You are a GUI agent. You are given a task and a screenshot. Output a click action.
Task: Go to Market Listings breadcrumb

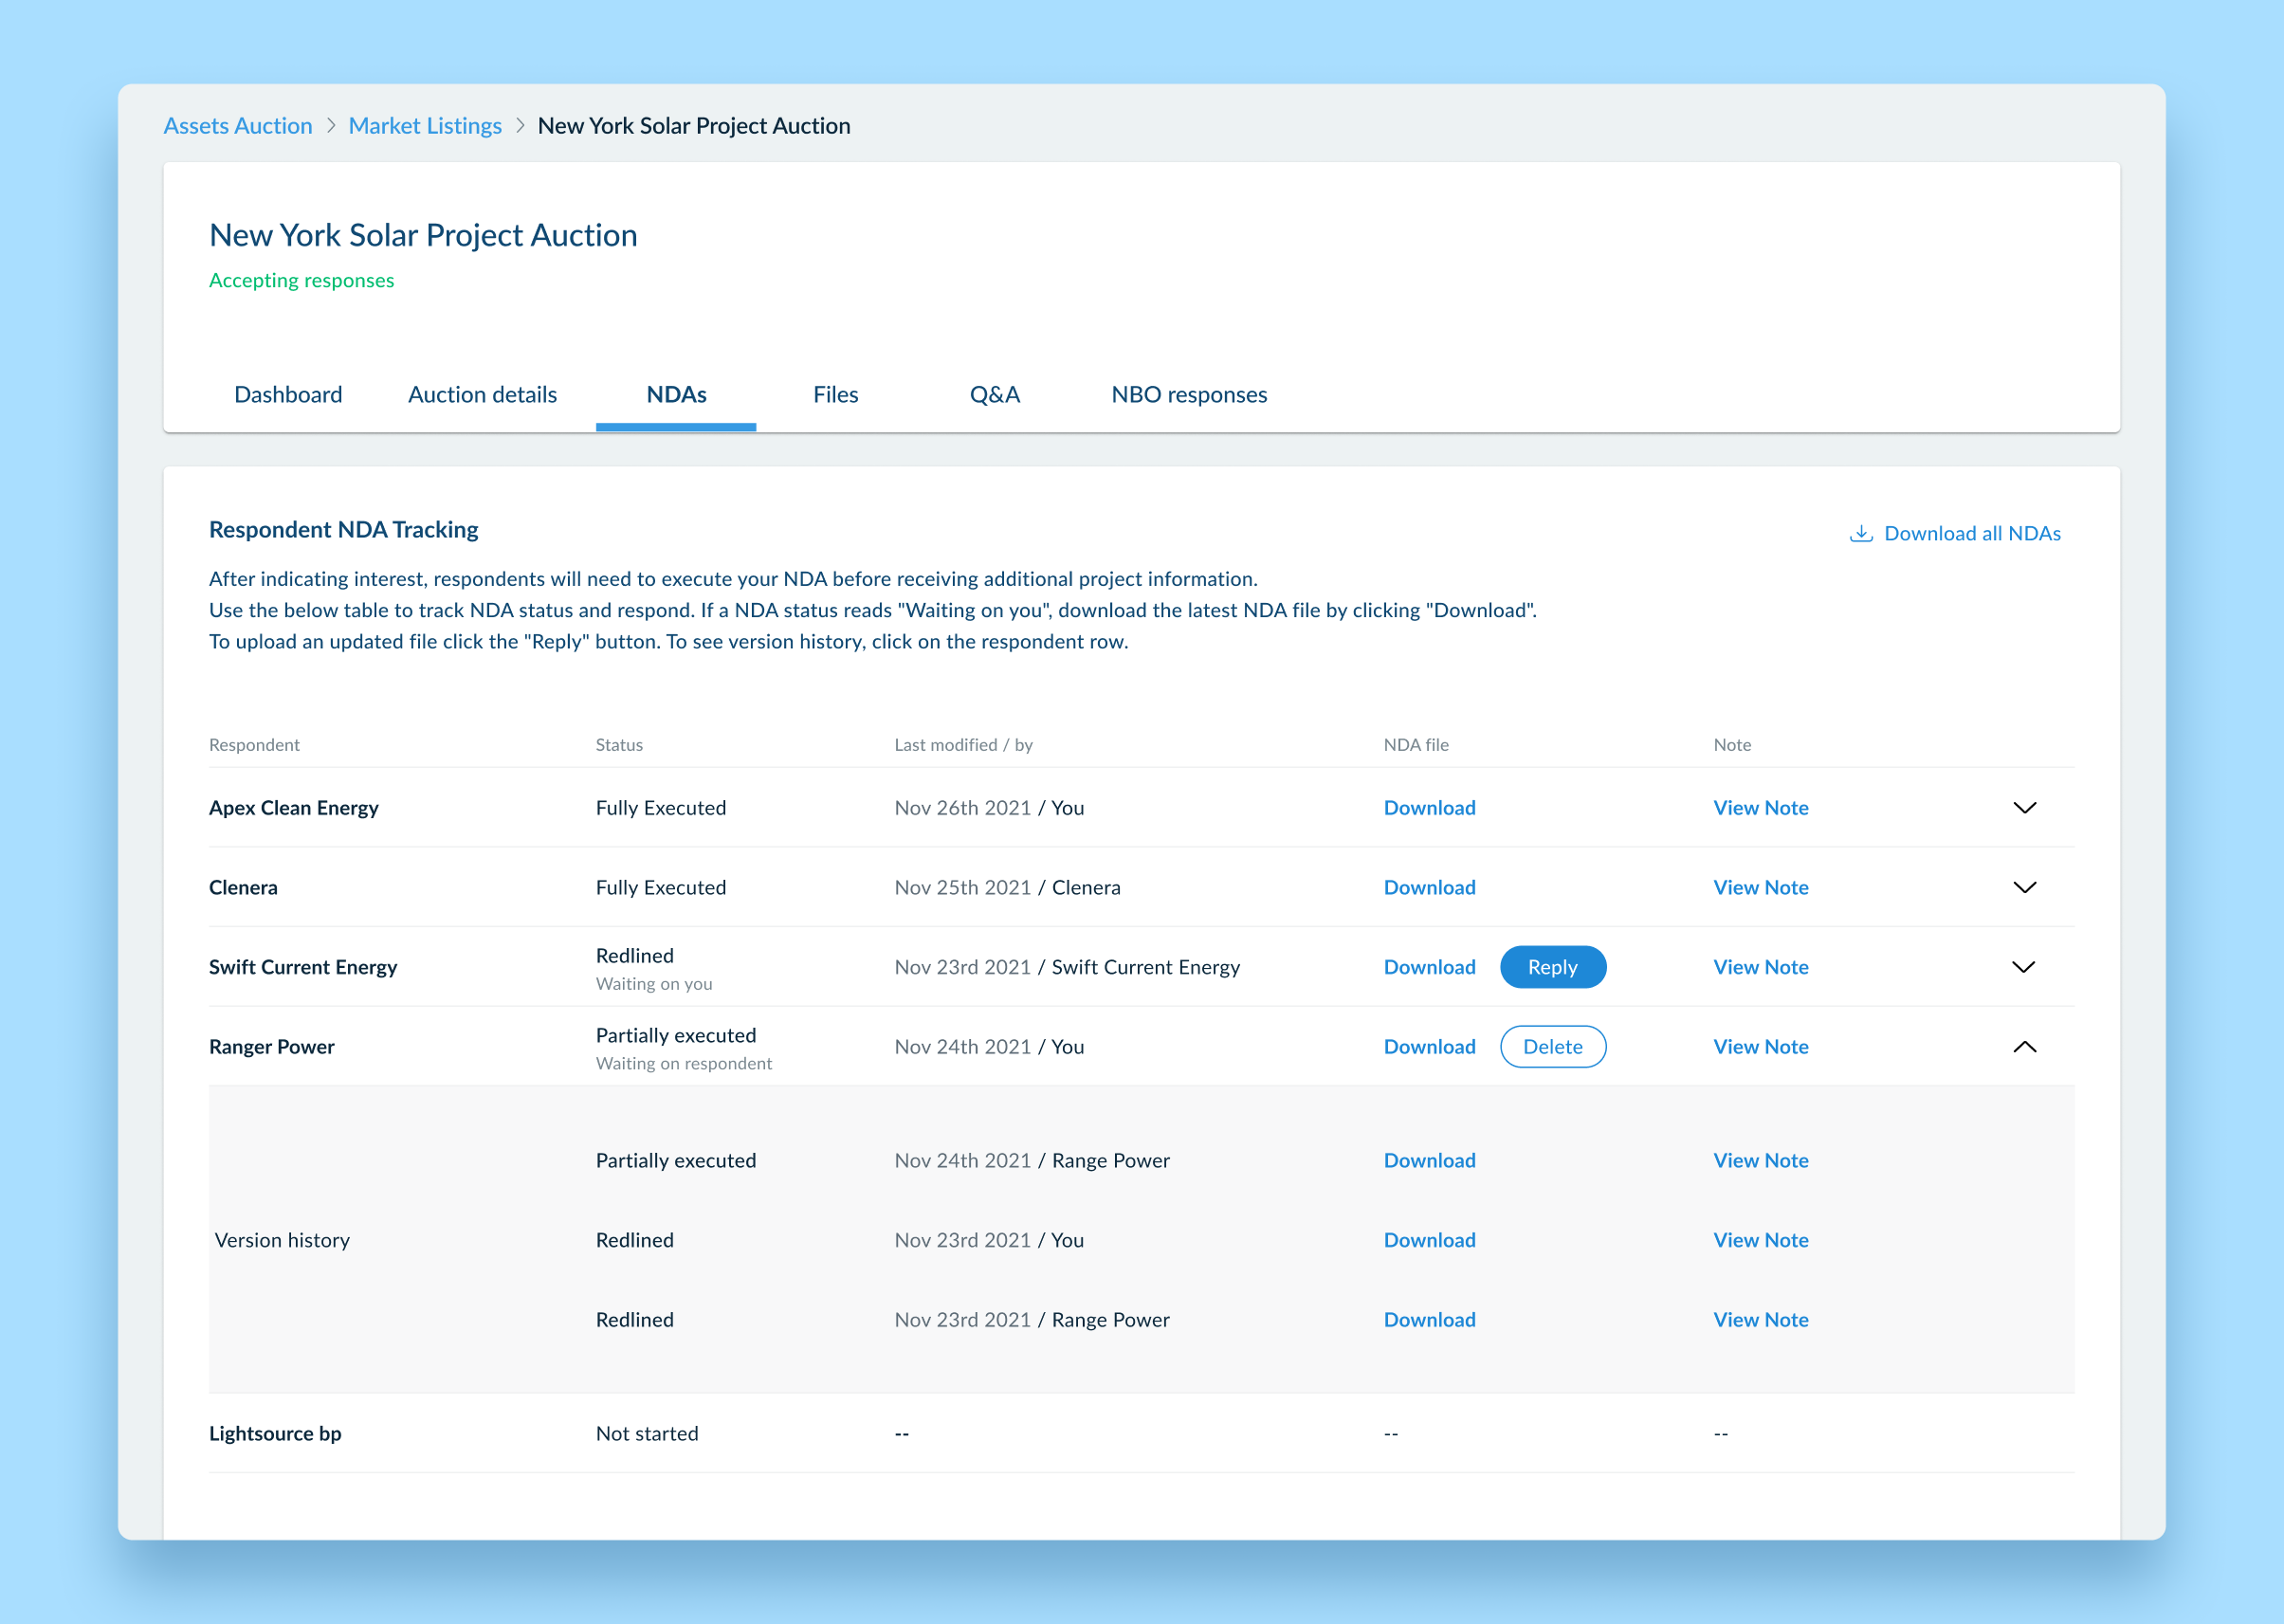point(425,126)
